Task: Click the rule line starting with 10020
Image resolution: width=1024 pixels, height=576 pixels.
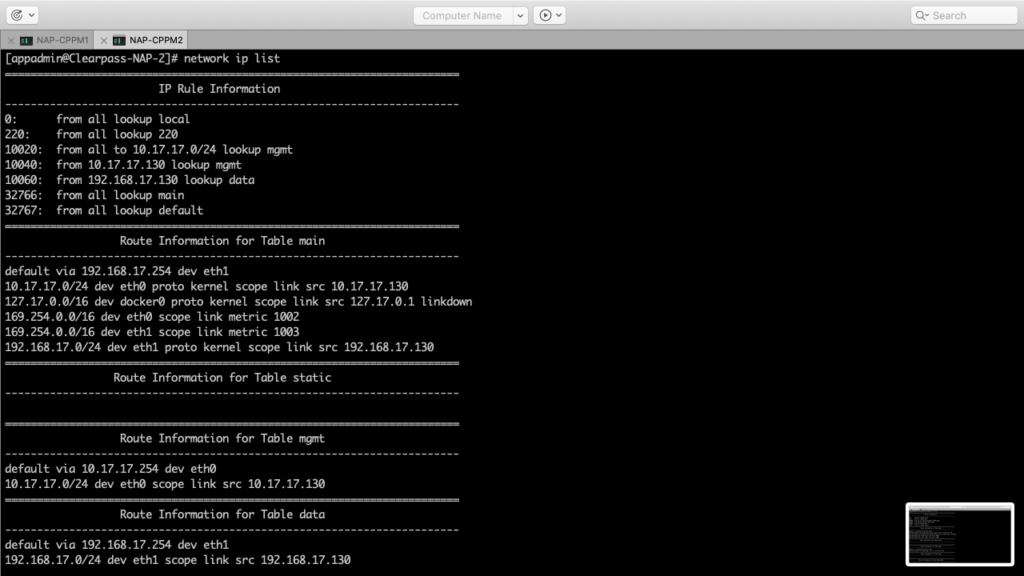Action: pos(149,150)
